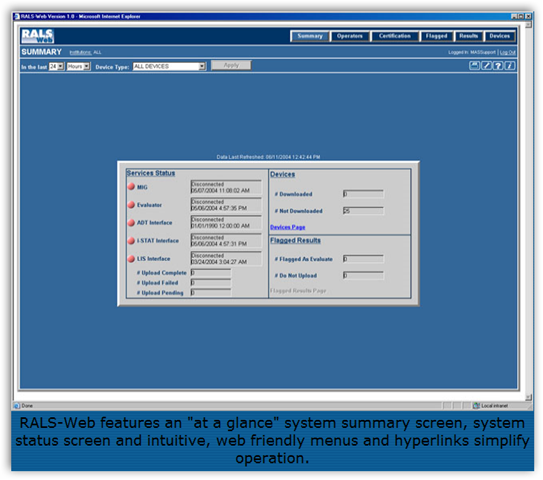543x480 pixels.
Task: Click the Internet Explorer icon in status bar
Action: coord(17,406)
